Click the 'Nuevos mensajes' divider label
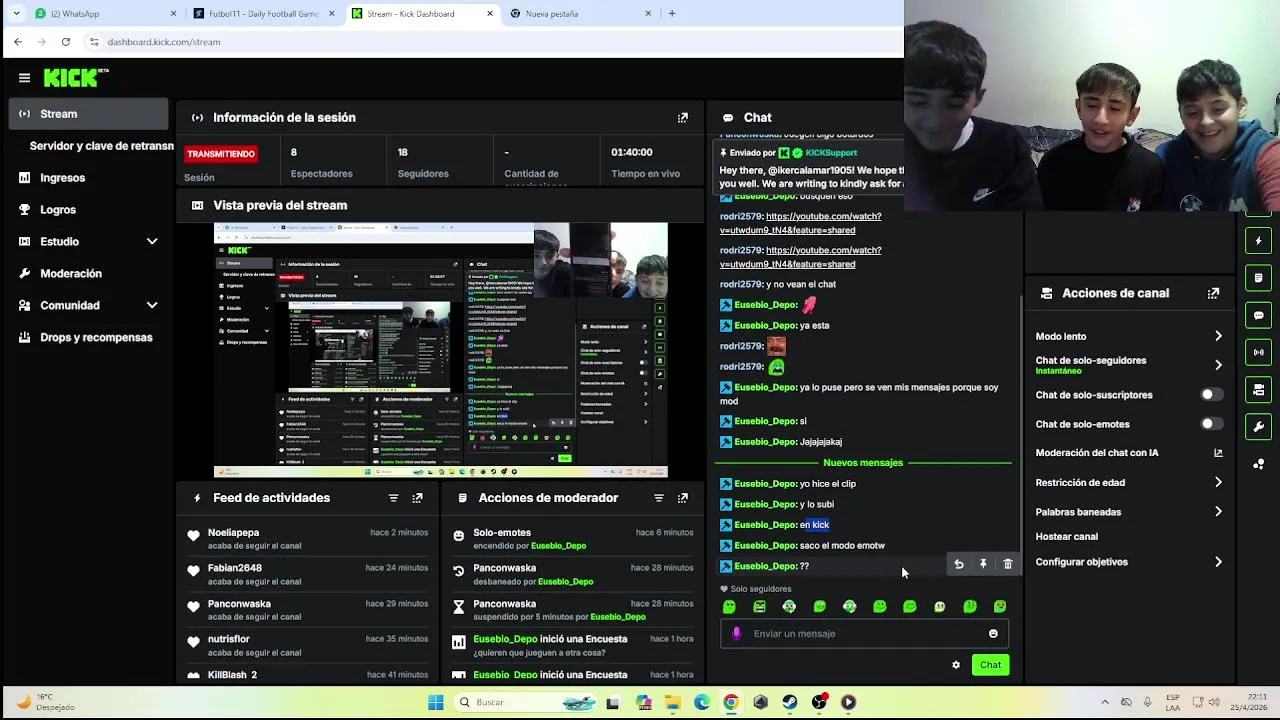1280x720 pixels. point(863,463)
